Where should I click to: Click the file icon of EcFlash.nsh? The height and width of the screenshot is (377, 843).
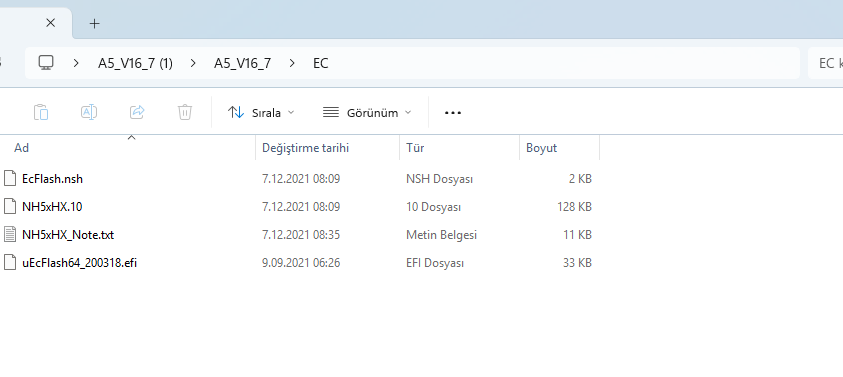[x=10, y=178]
